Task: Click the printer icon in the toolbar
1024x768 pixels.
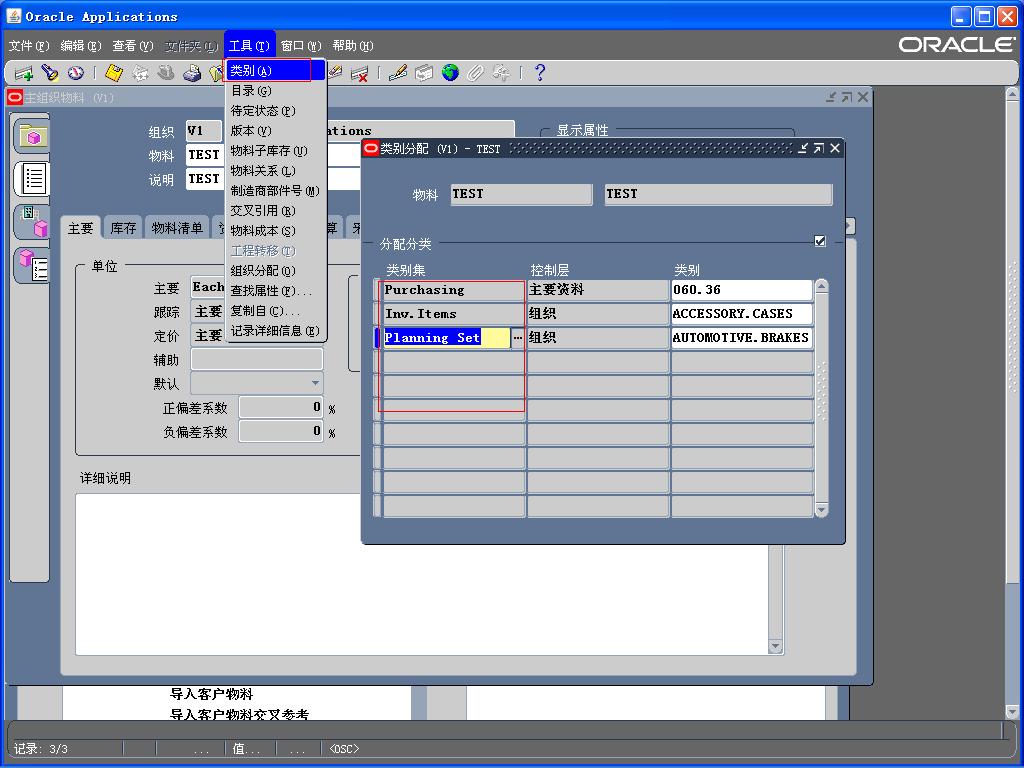Action: click(x=192, y=73)
